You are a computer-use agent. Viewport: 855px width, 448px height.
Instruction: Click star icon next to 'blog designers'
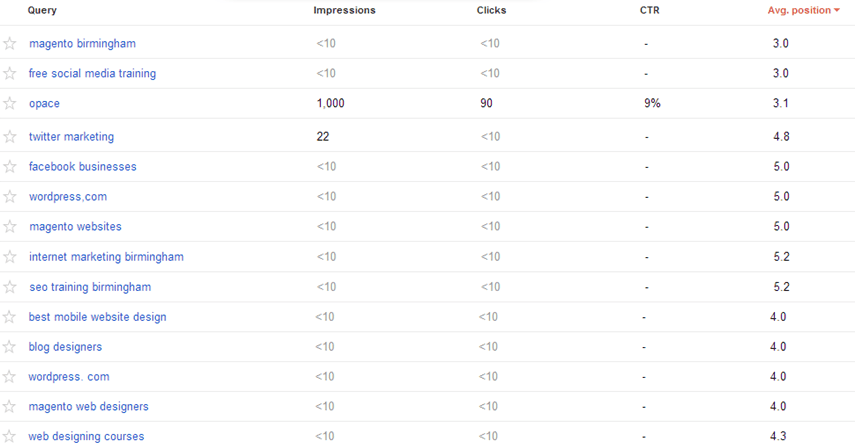[x=10, y=346]
